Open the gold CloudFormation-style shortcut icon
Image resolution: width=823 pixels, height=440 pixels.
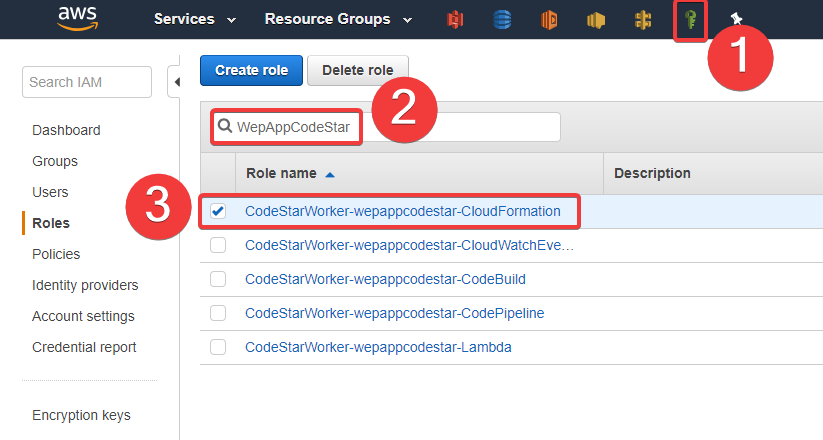pos(643,20)
